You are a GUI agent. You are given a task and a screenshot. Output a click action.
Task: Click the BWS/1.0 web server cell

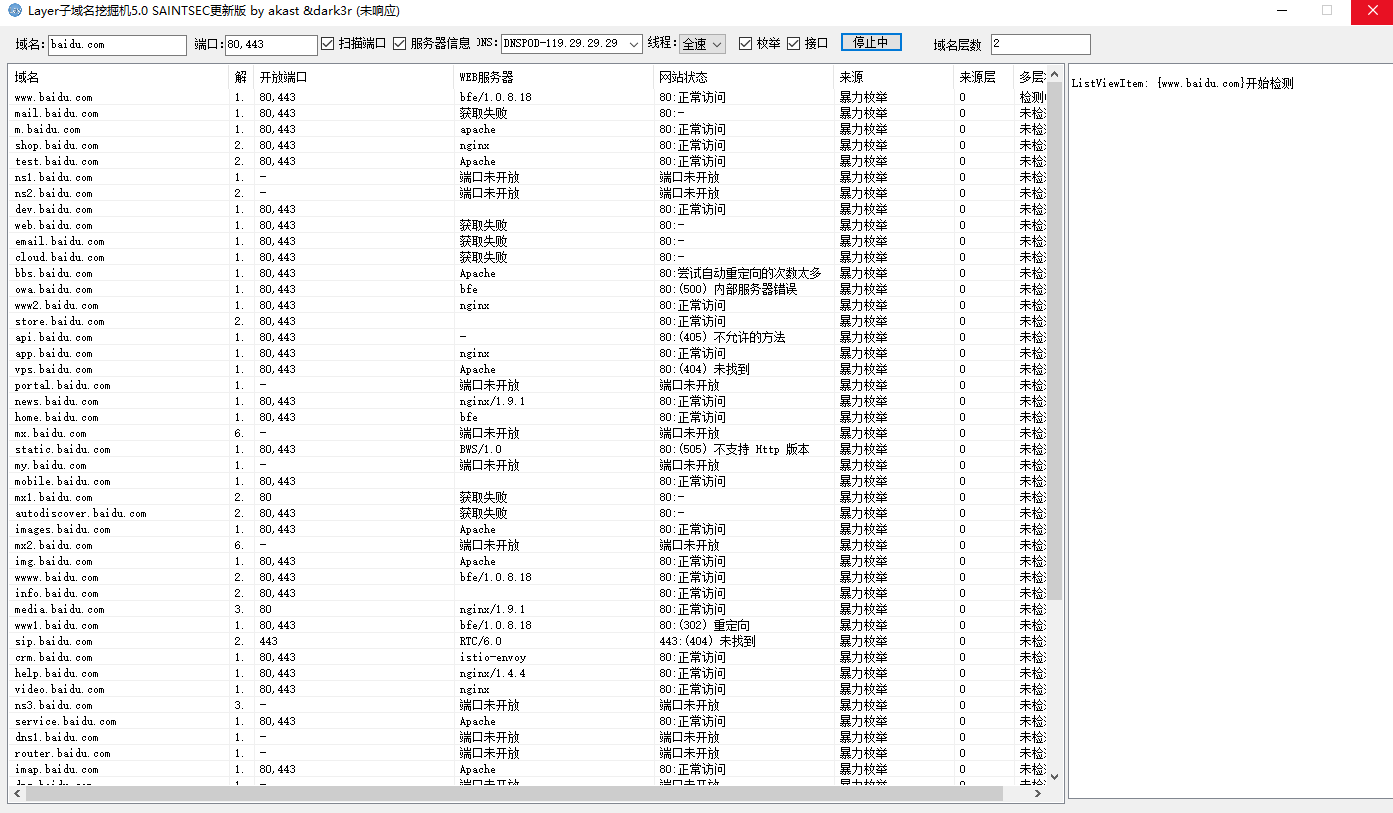point(480,449)
